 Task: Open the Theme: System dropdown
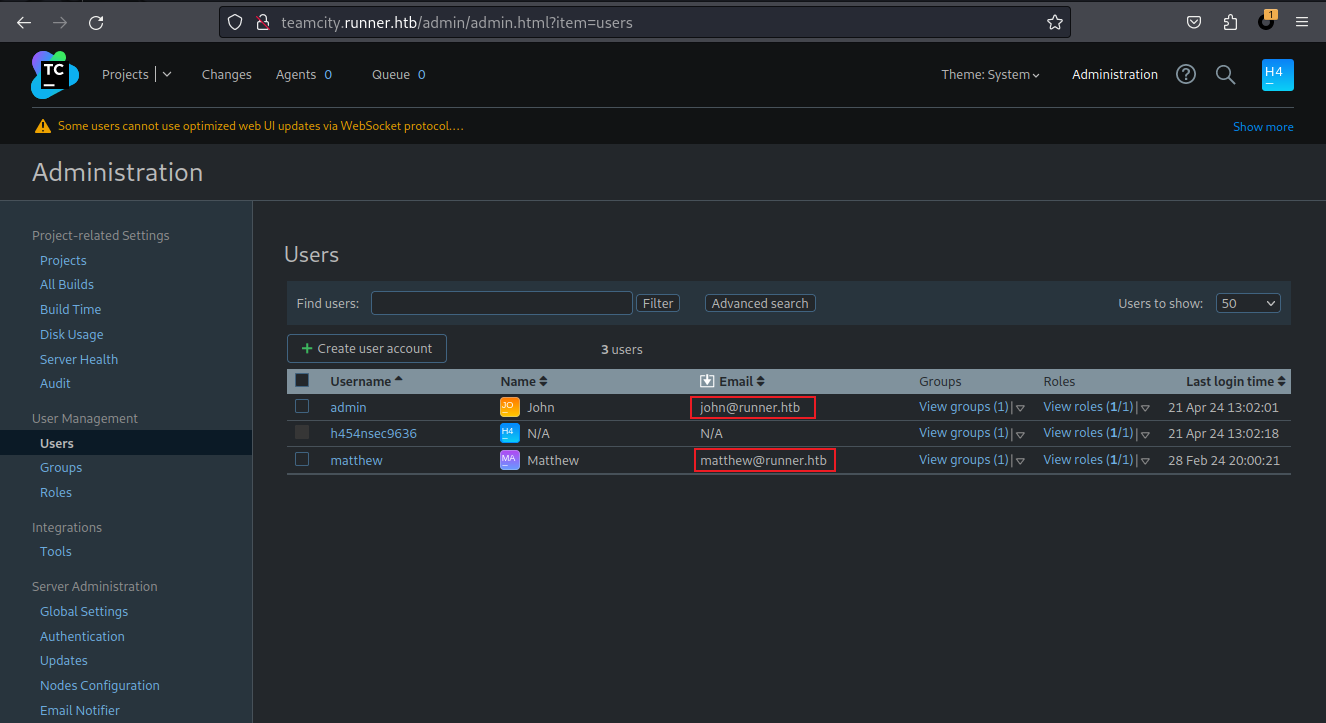[990, 74]
